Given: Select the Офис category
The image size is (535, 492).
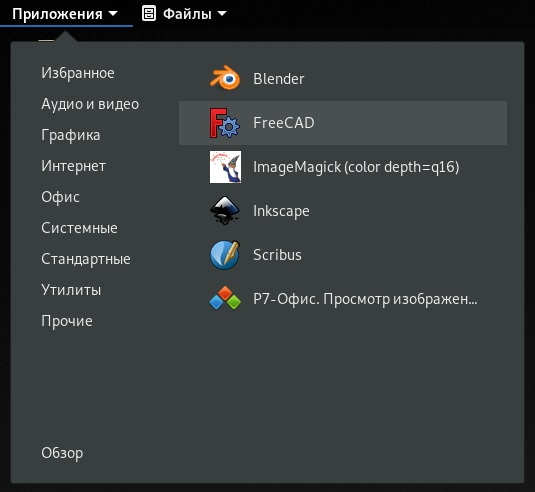Looking at the screenshot, I should tap(60, 197).
